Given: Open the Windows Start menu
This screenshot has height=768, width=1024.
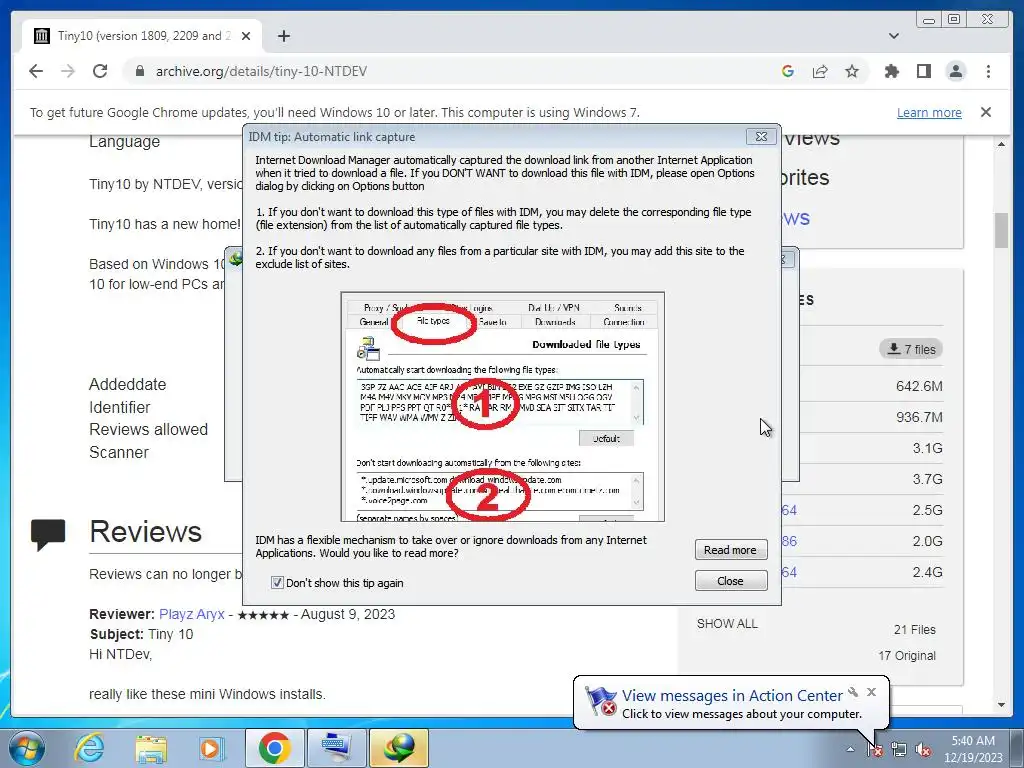Looking at the screenshot, I should [x=27, y=748].
